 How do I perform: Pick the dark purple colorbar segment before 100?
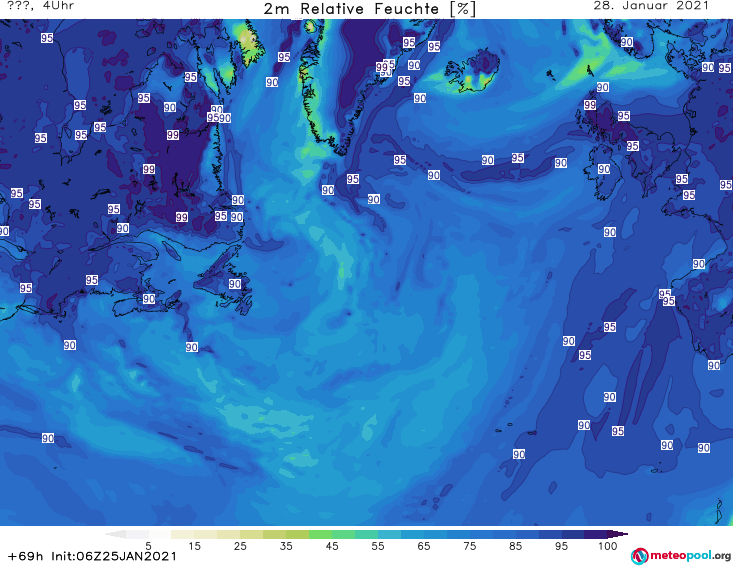click(x=596, y=534)
